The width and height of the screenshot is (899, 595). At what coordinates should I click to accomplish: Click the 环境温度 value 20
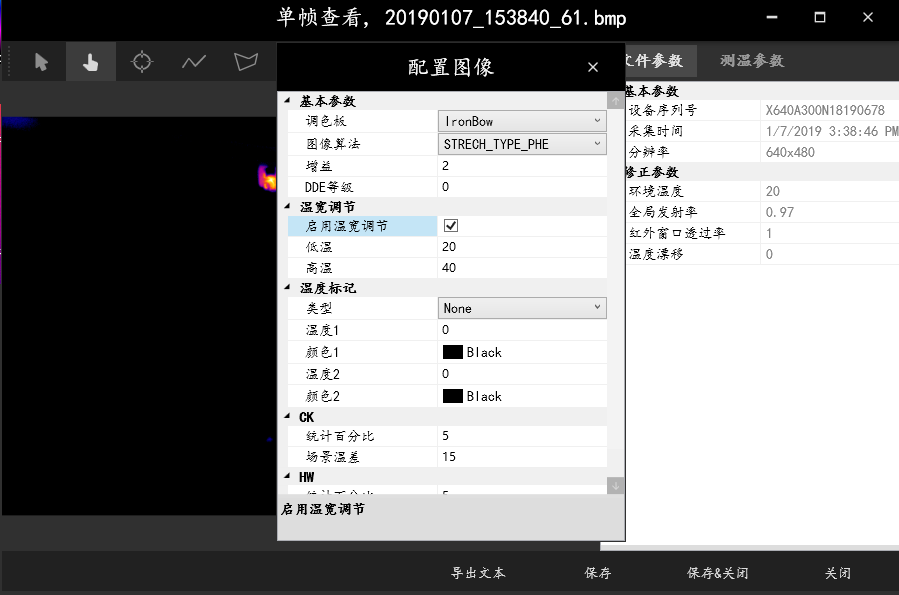click(773, 191)
